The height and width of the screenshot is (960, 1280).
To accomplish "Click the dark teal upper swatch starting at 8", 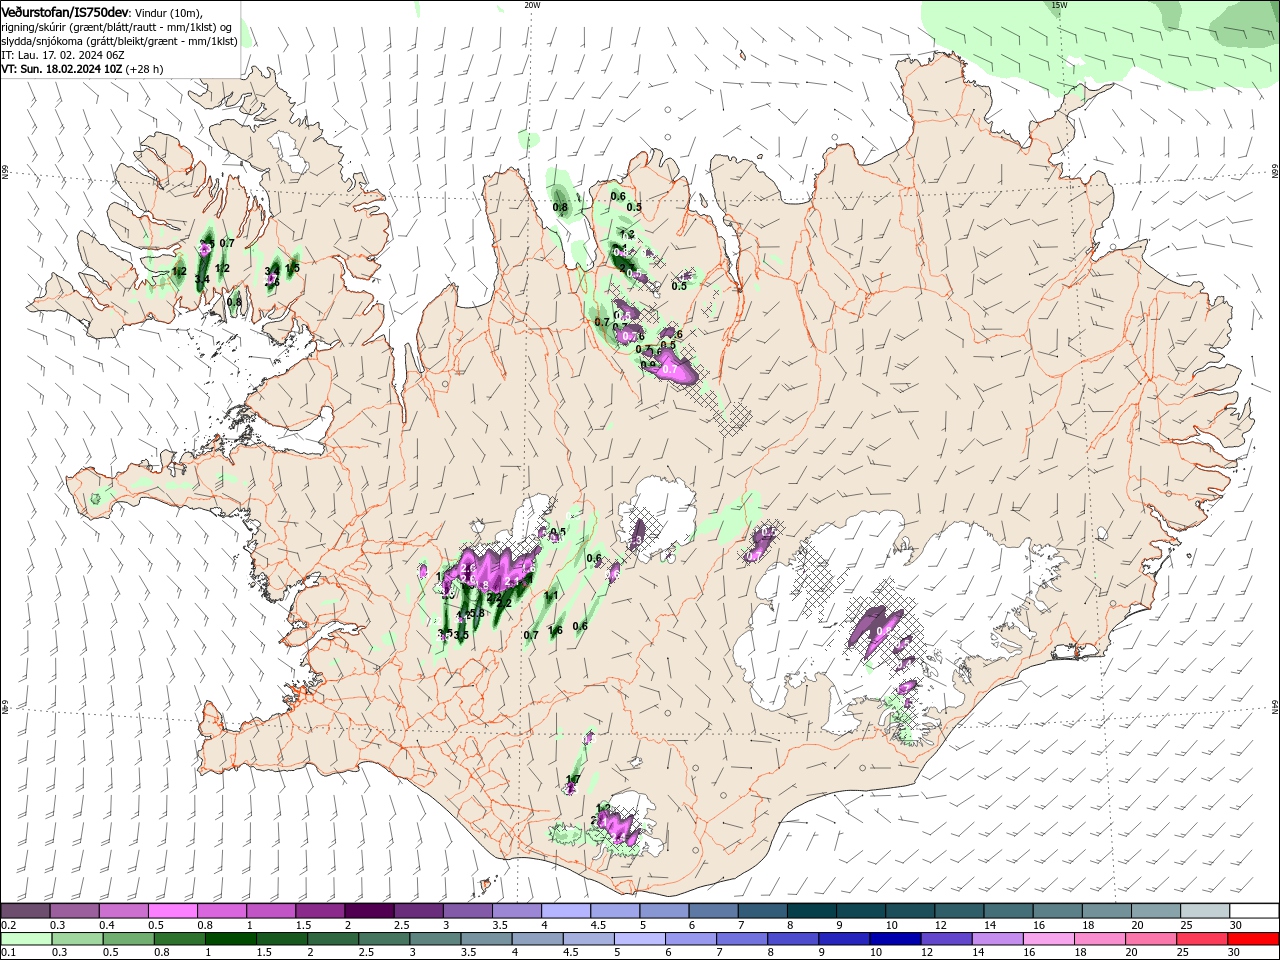I will click(x=811, y=911).
